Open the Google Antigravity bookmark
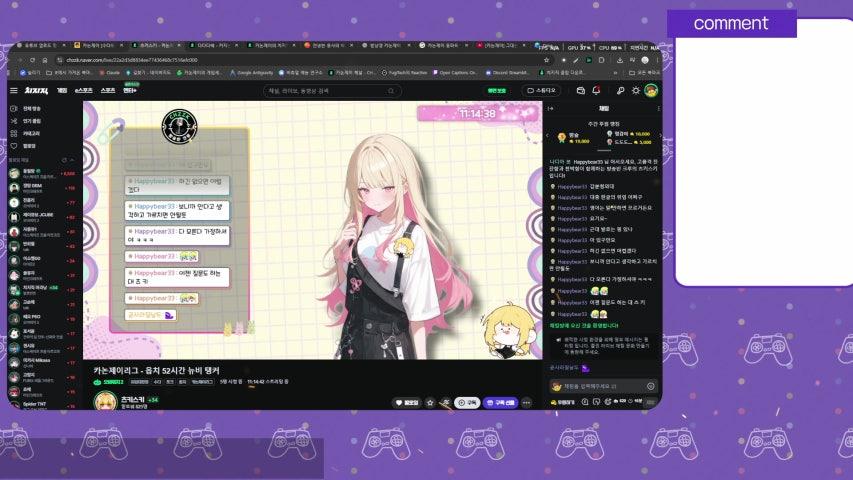 point(251,72)
